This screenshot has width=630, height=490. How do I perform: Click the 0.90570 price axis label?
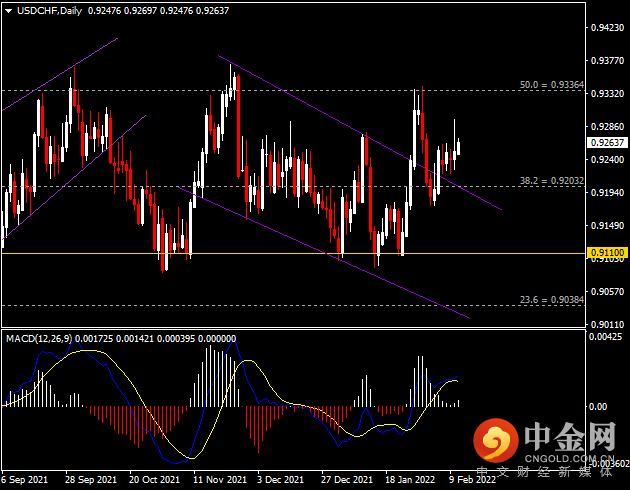pos(608,292)
